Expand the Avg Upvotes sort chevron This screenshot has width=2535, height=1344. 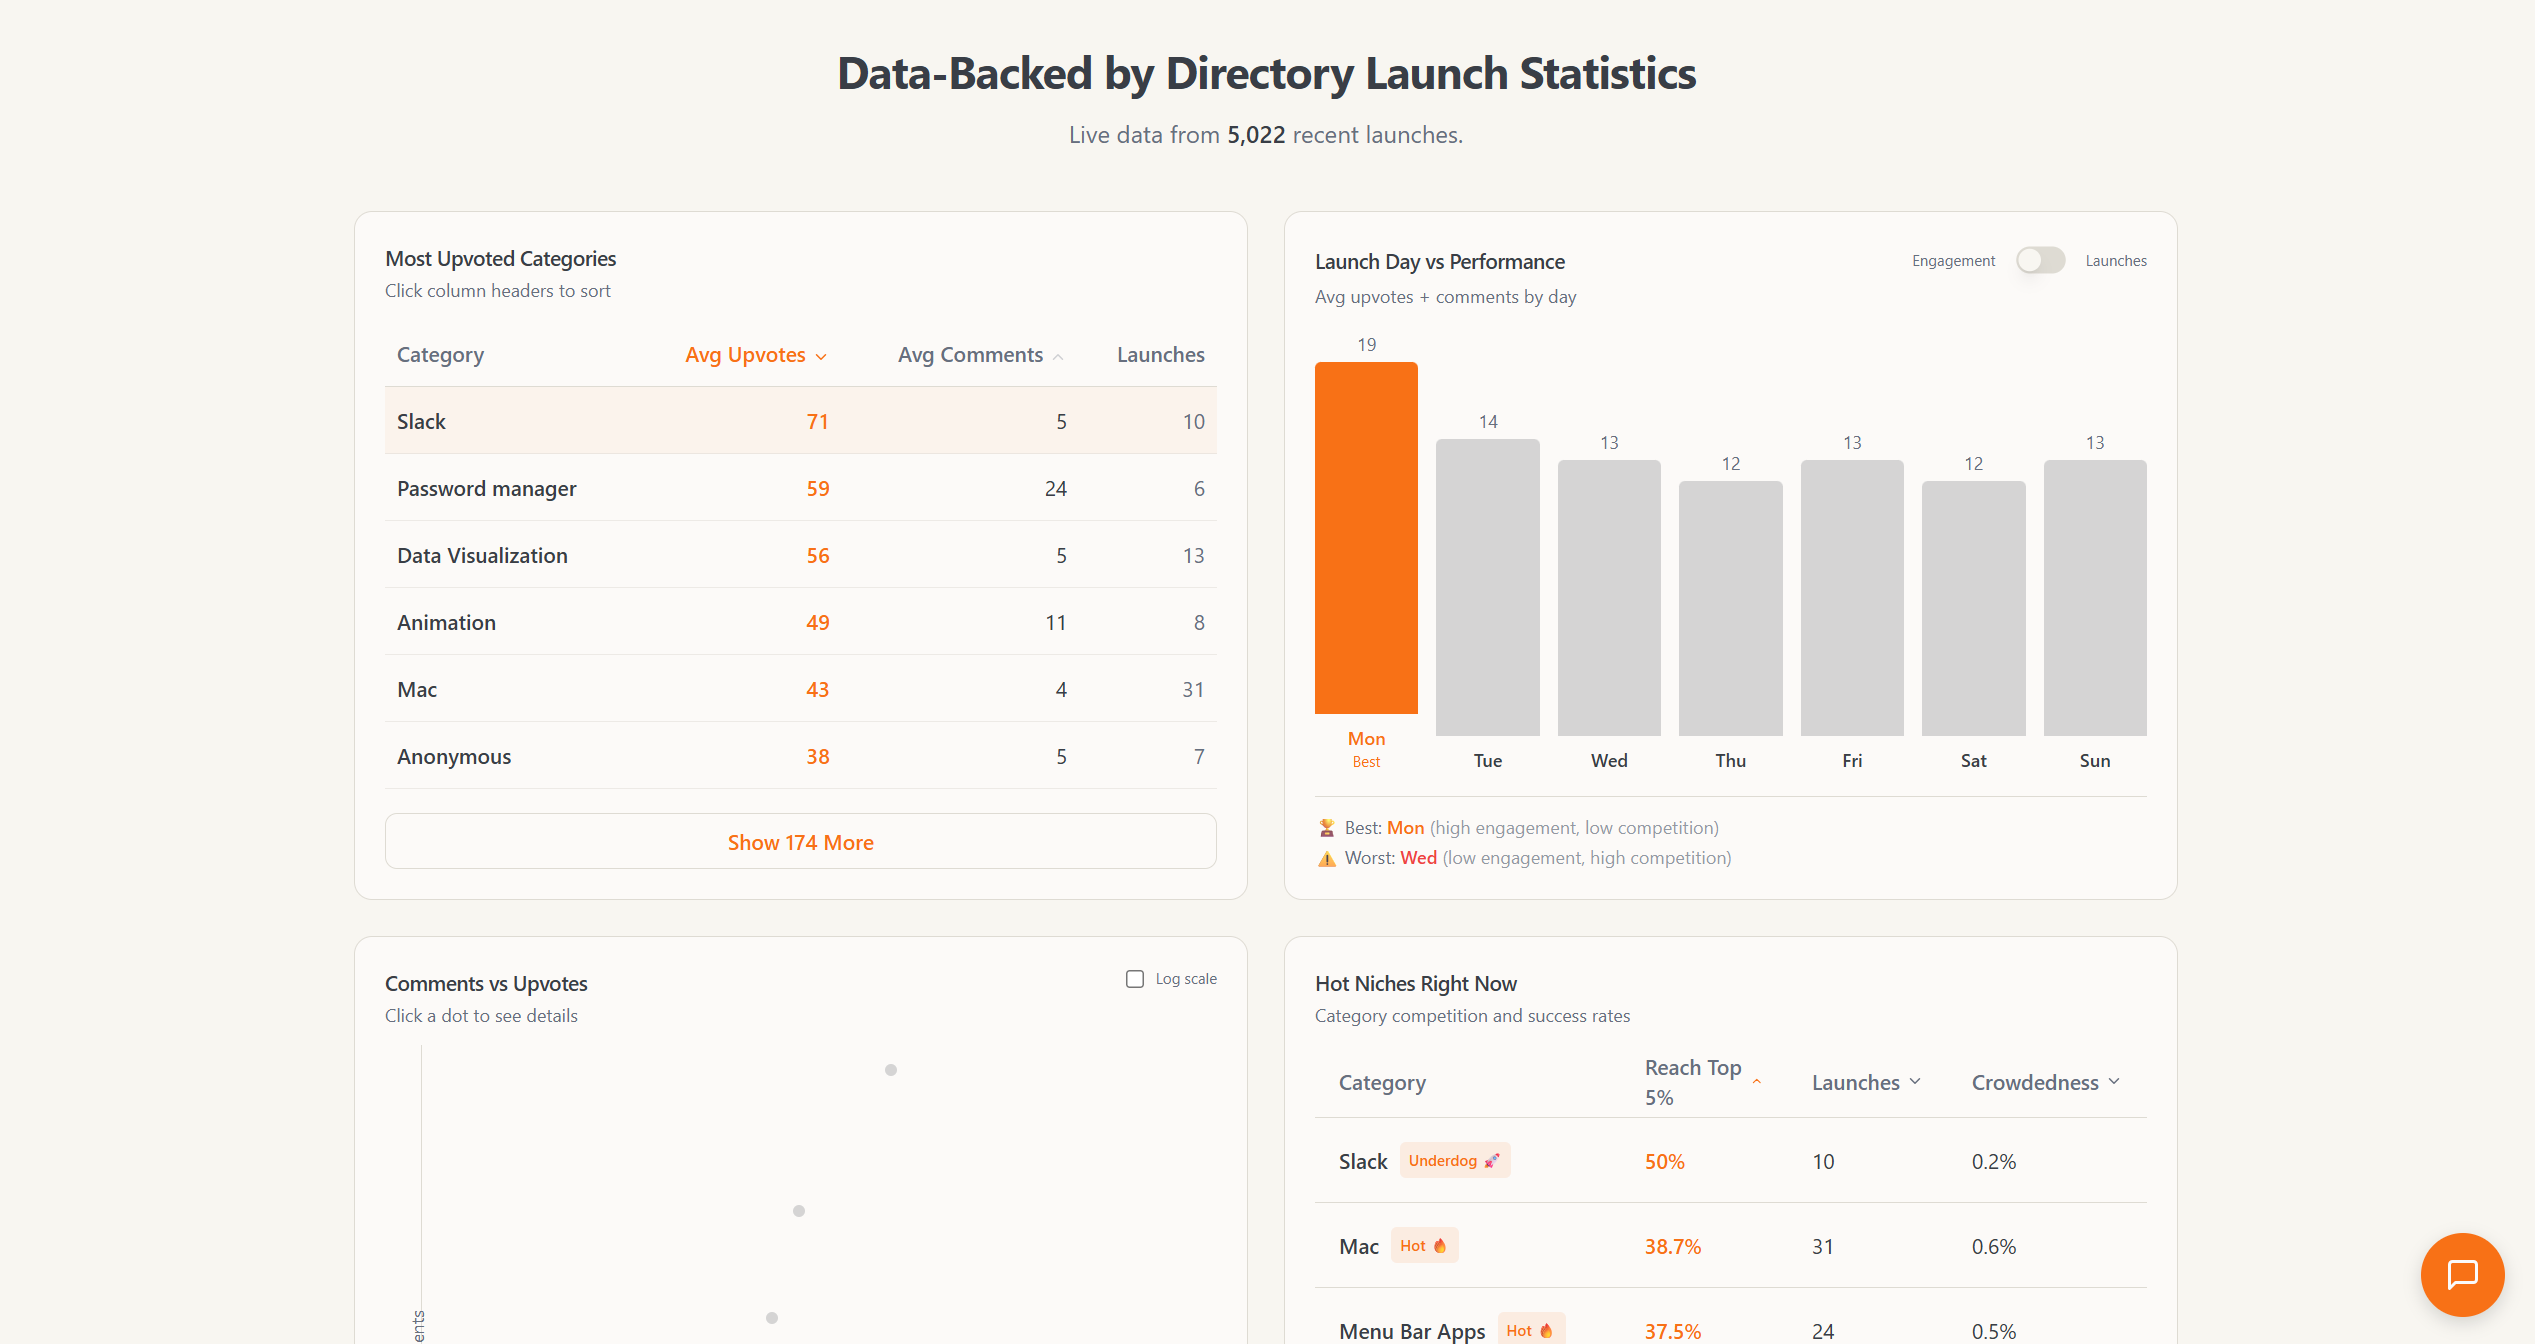(821, 356)
